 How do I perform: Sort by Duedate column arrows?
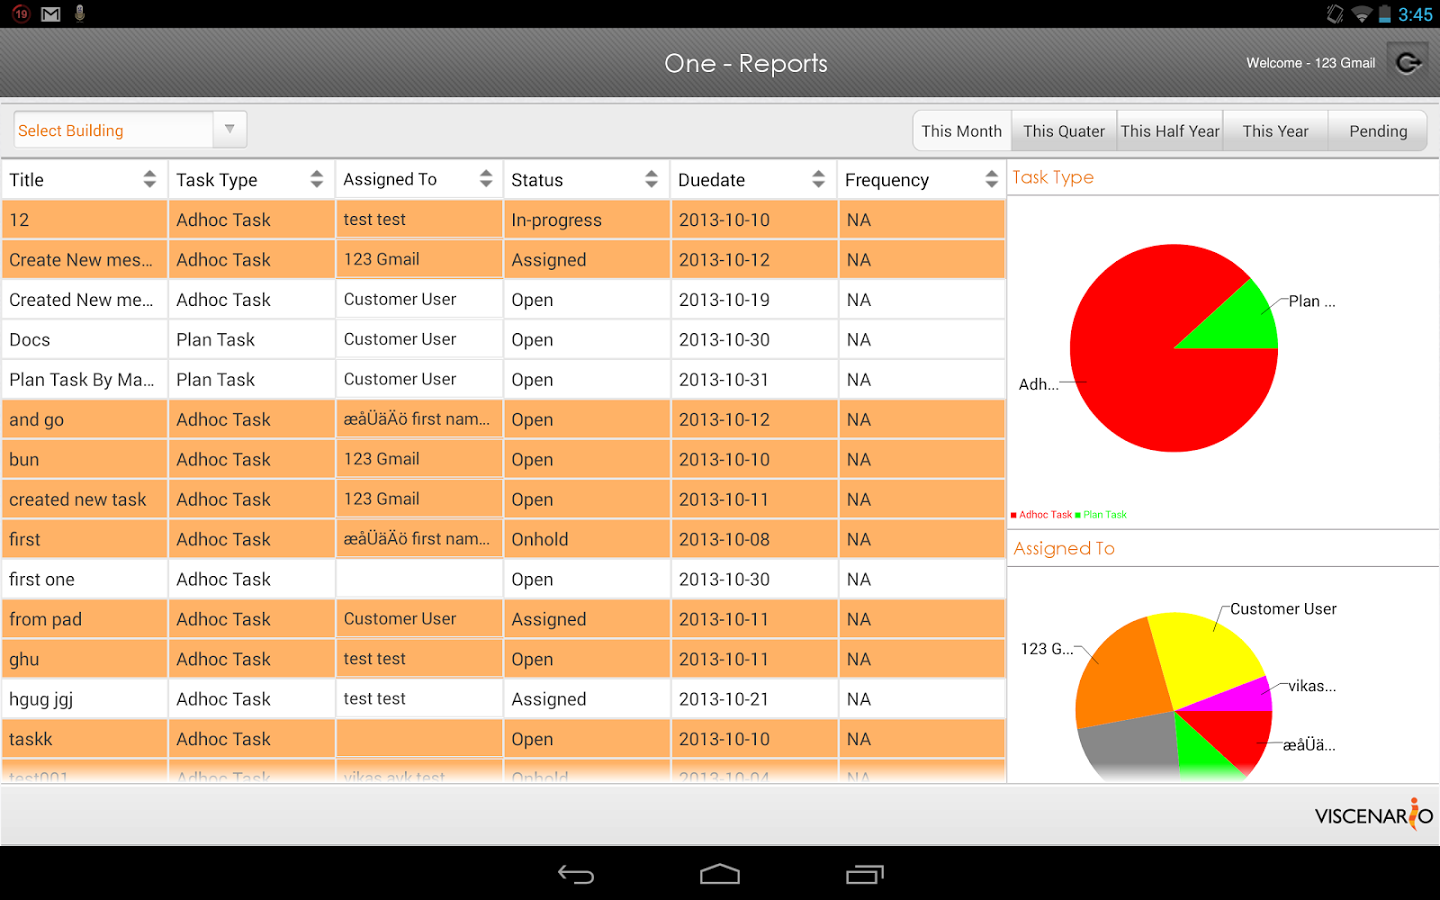point(819,180)
